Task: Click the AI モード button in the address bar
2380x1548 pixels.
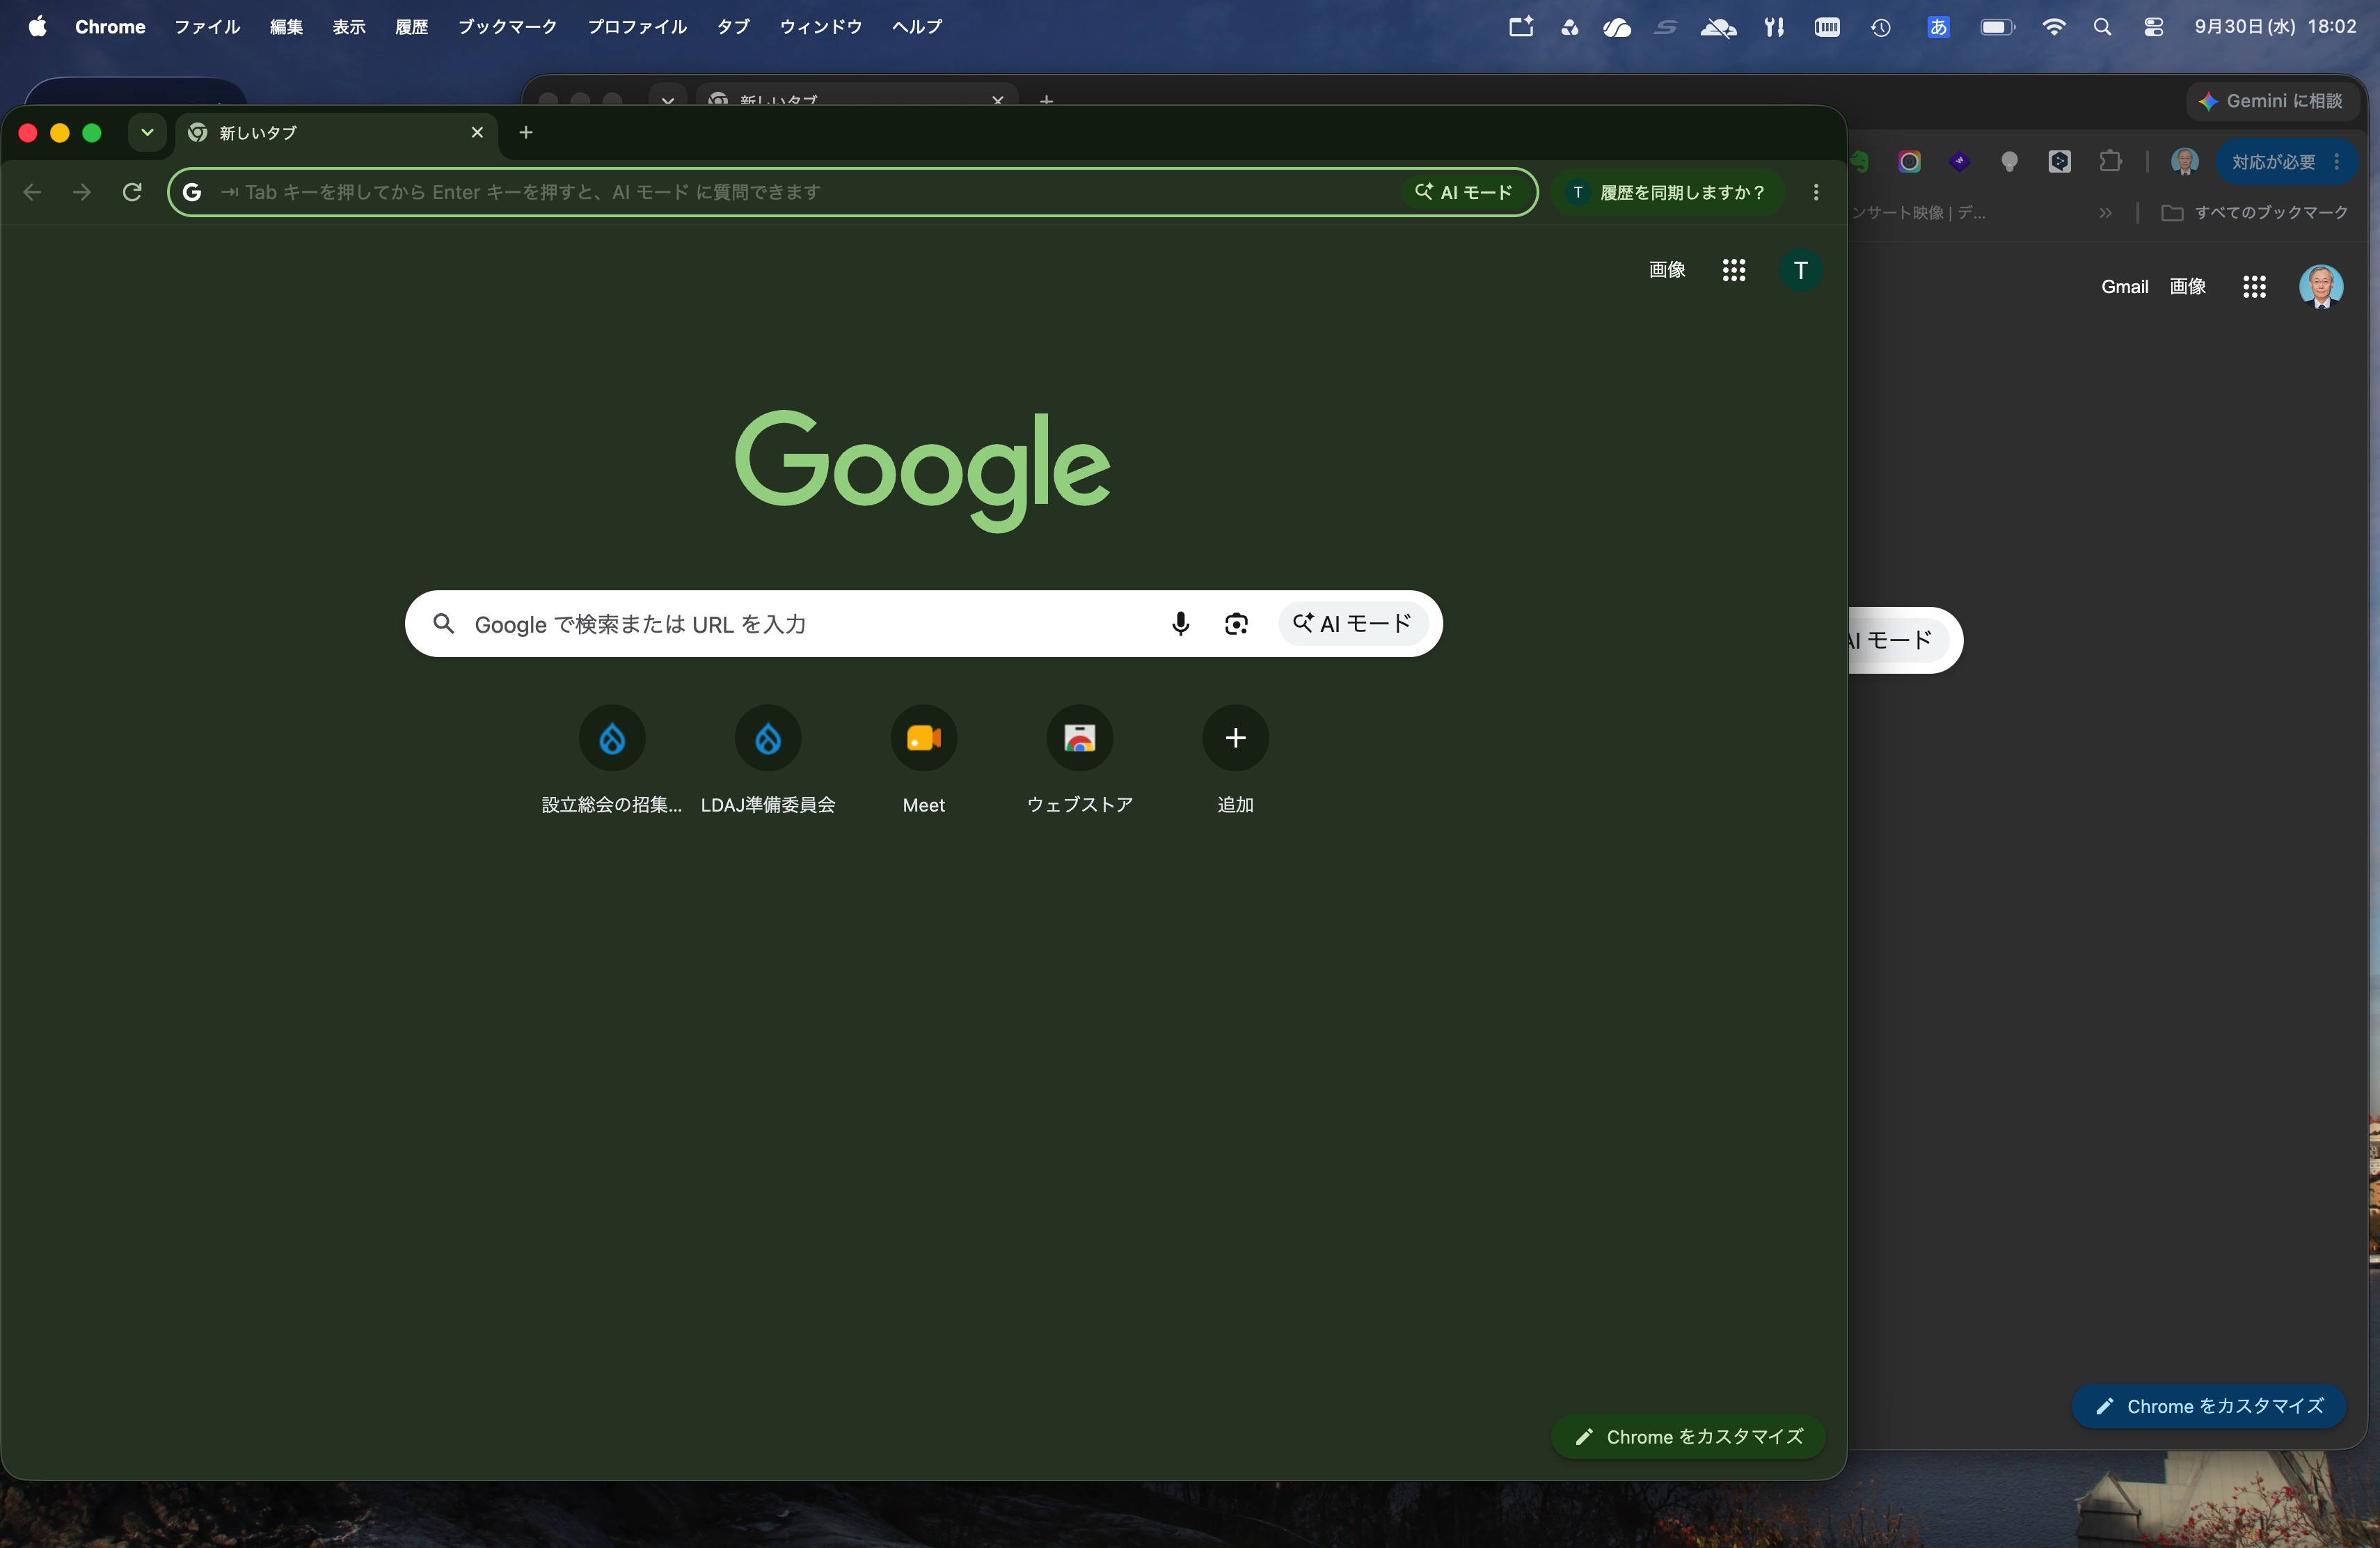Action: 1464,192
